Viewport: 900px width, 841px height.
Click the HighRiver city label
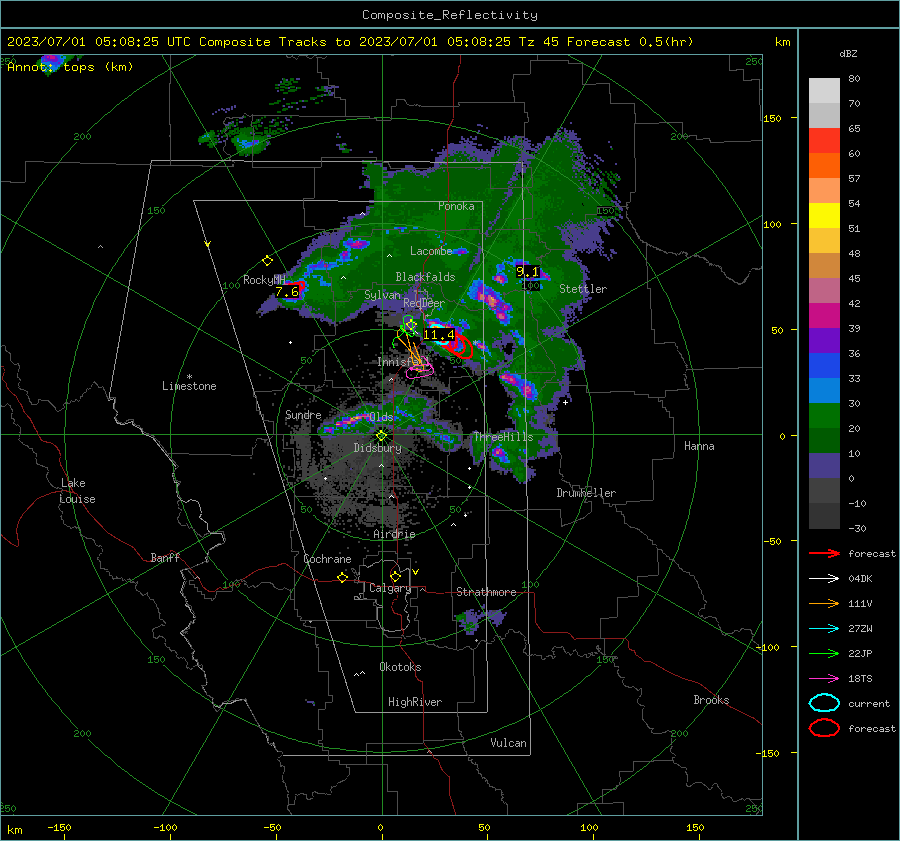415,702
